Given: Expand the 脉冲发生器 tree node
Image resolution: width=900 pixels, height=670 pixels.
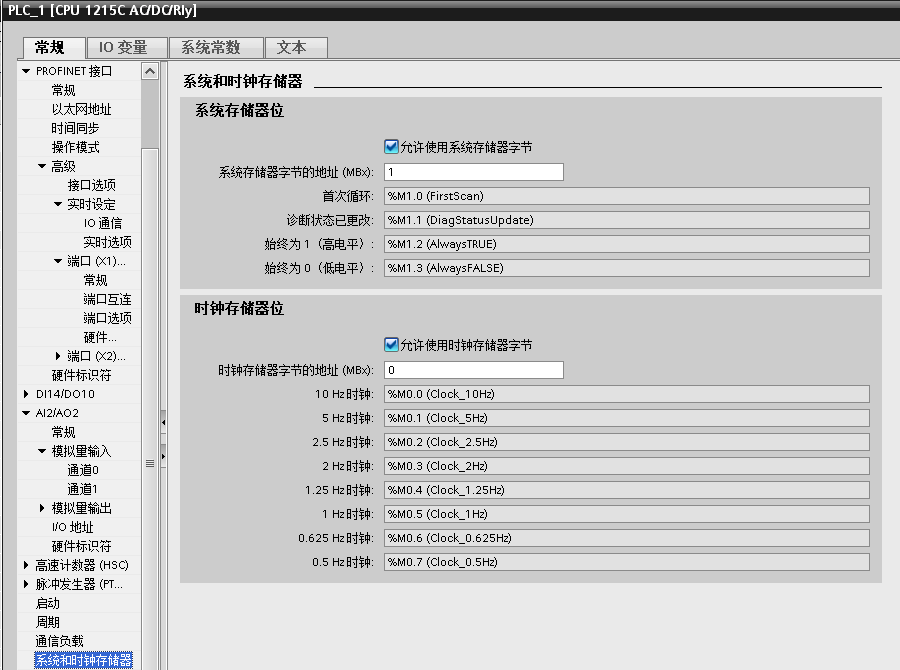Looking at the screenshot, I should coord(26,584).
